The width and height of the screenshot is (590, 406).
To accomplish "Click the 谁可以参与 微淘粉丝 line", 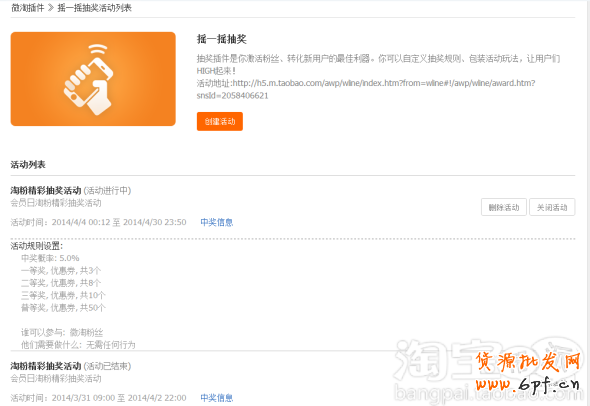I will click(x=62, y=333).
